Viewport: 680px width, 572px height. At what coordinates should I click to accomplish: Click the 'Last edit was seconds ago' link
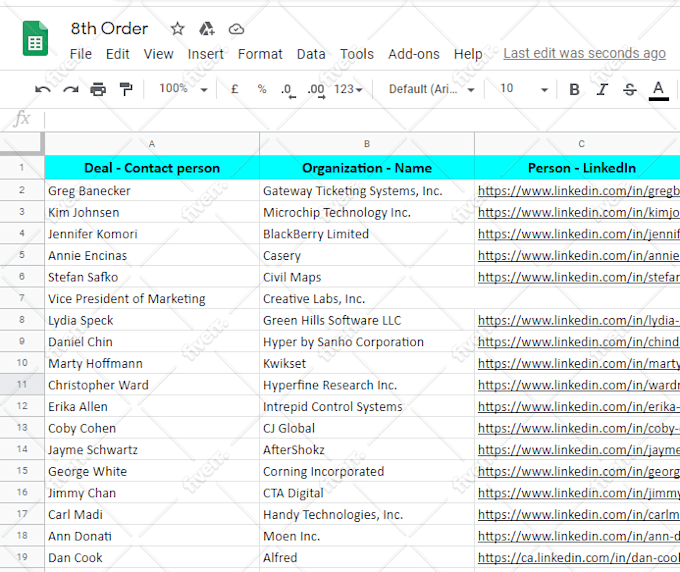coord(584,53)
